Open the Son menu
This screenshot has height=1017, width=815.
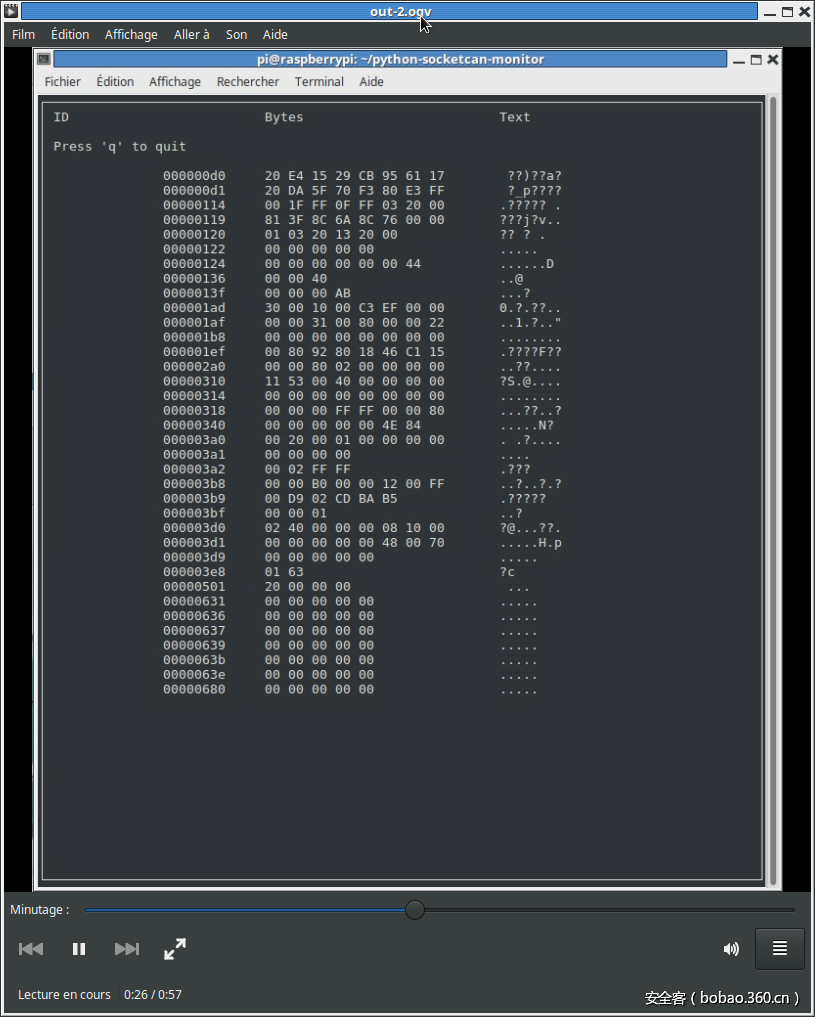[236, 34]
